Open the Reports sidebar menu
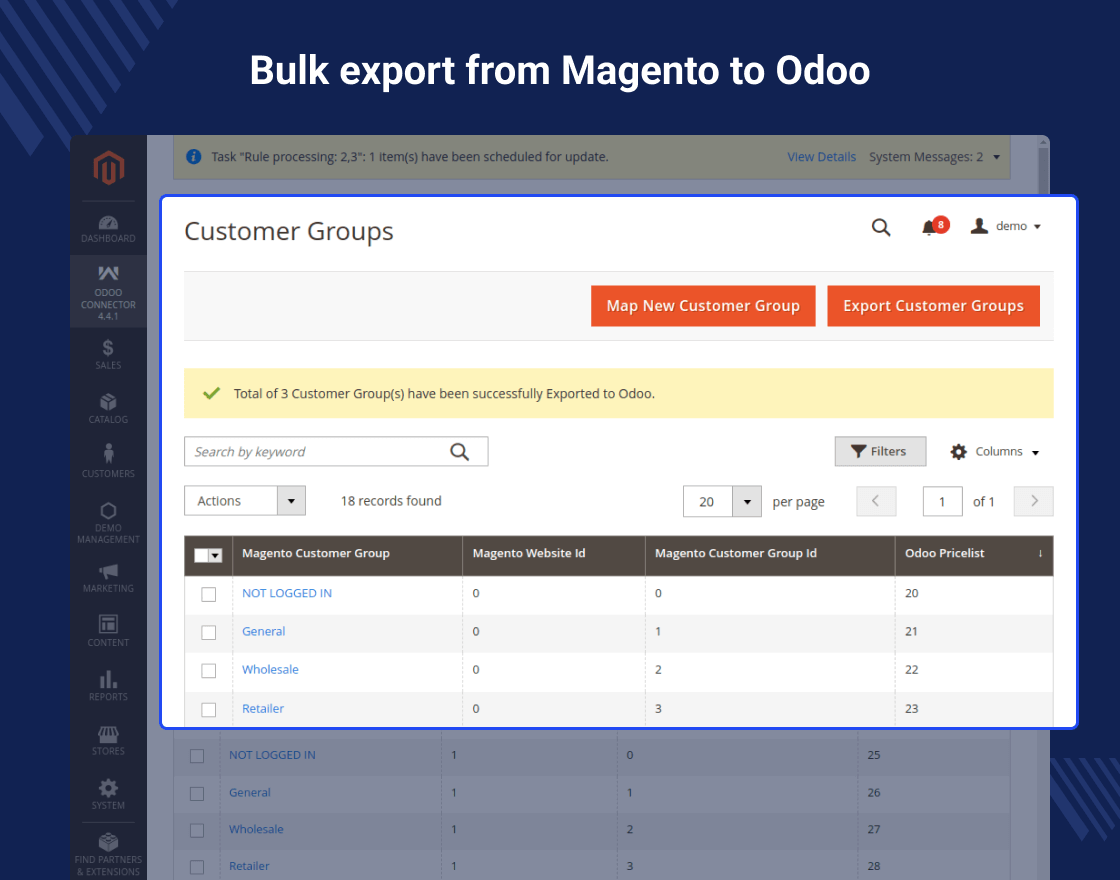The image size is (1120, 880). pos(108,686)
